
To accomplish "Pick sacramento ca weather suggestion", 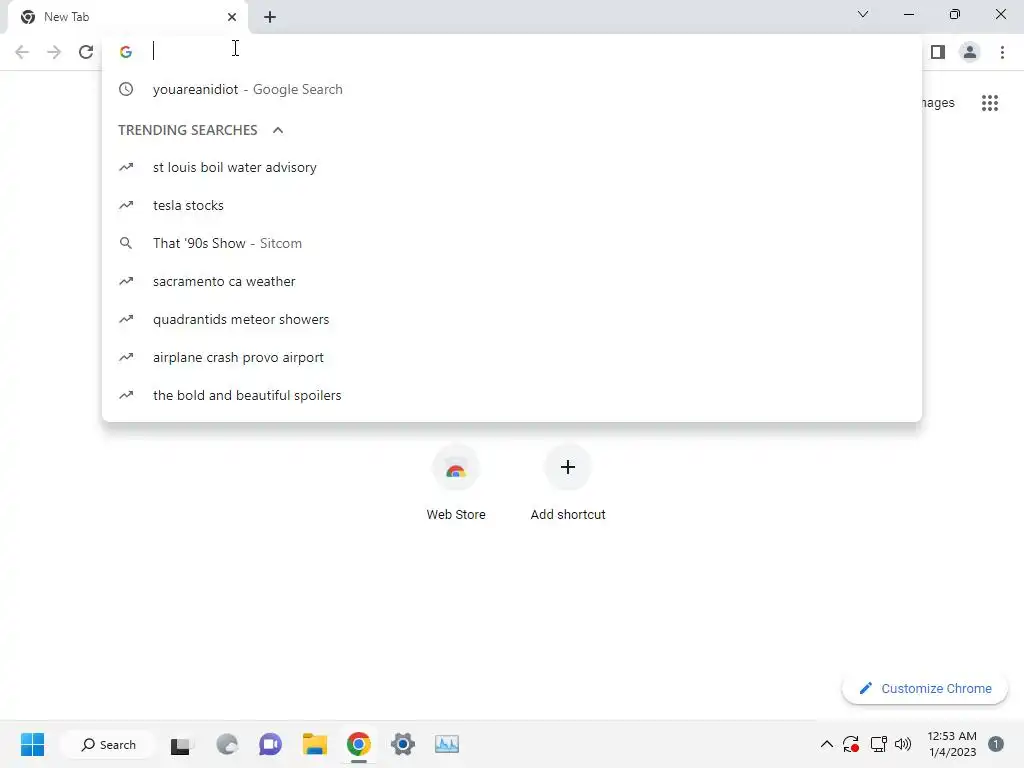I will pyautogui.click(x=512, y=281).
